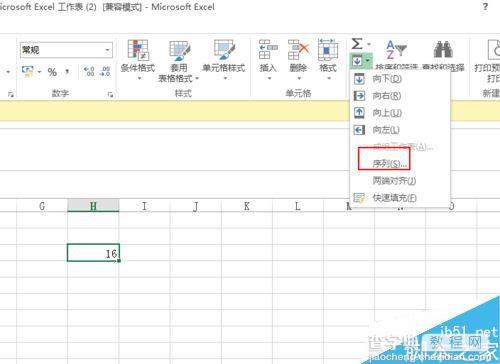Screen dimensions: 500x364
Task: Open the 数字 group dialog launcher
Action: (110, 94)
